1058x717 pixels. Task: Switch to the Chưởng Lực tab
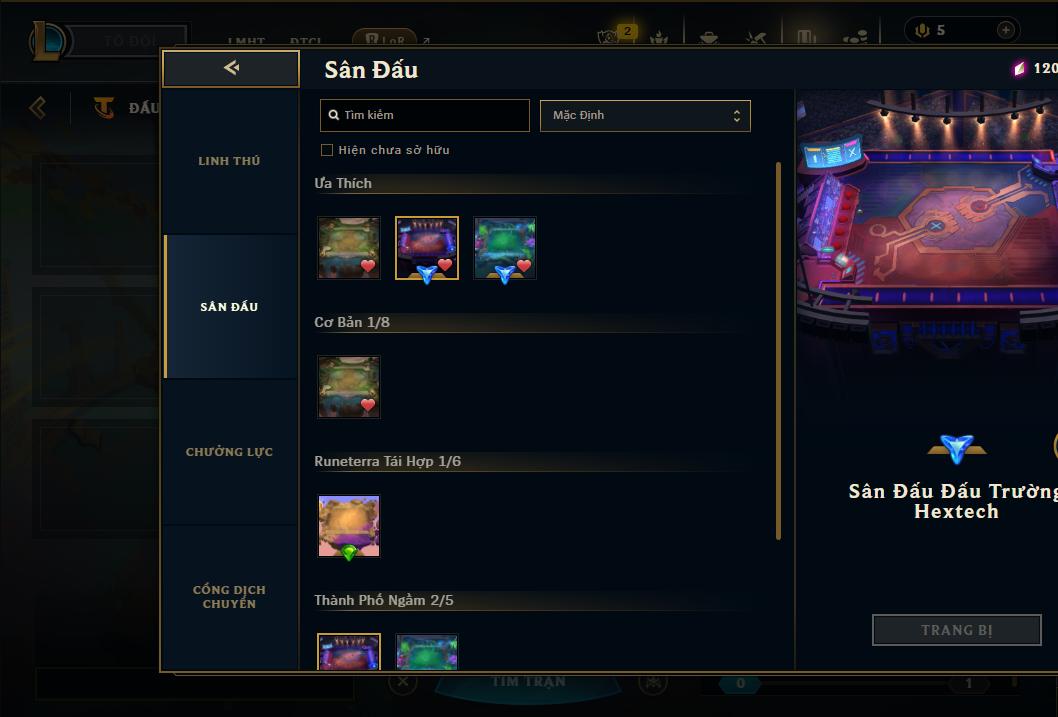230,452
